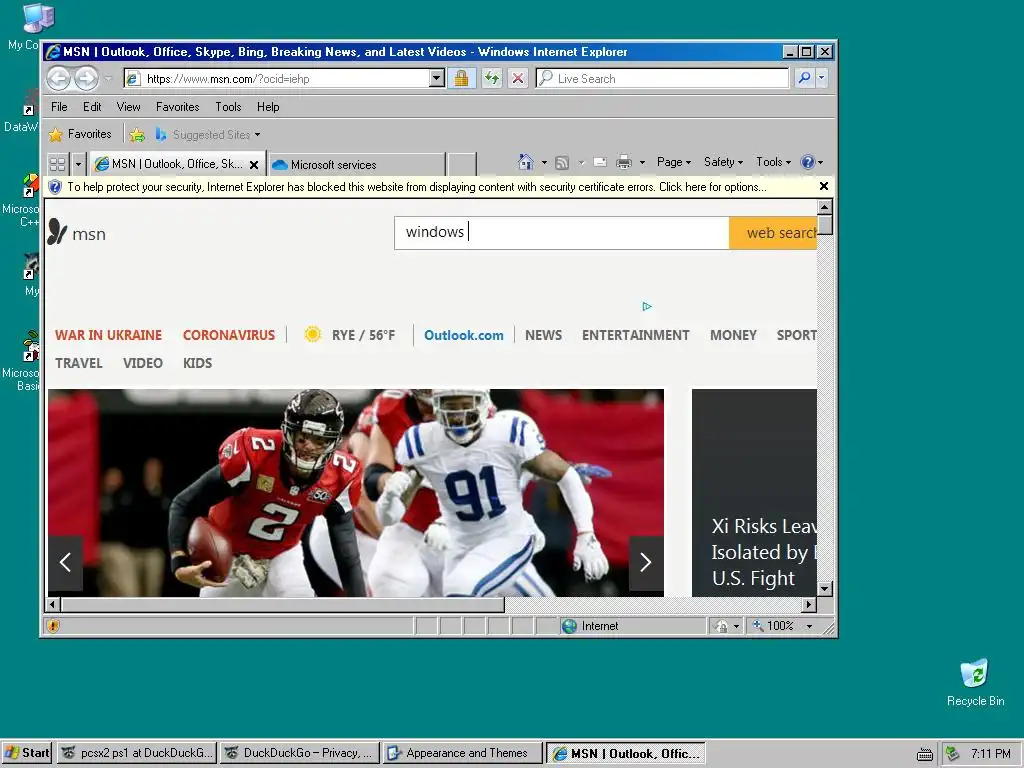Viewport: 1024px width, 768px height.
Task: Switch to Appearance and Themes taskbar window
Action: click(462, 753)
